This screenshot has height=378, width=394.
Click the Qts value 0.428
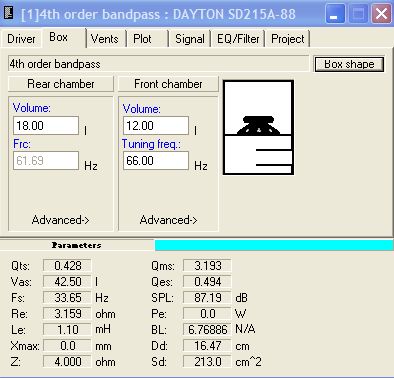click(x=67, y=266)
